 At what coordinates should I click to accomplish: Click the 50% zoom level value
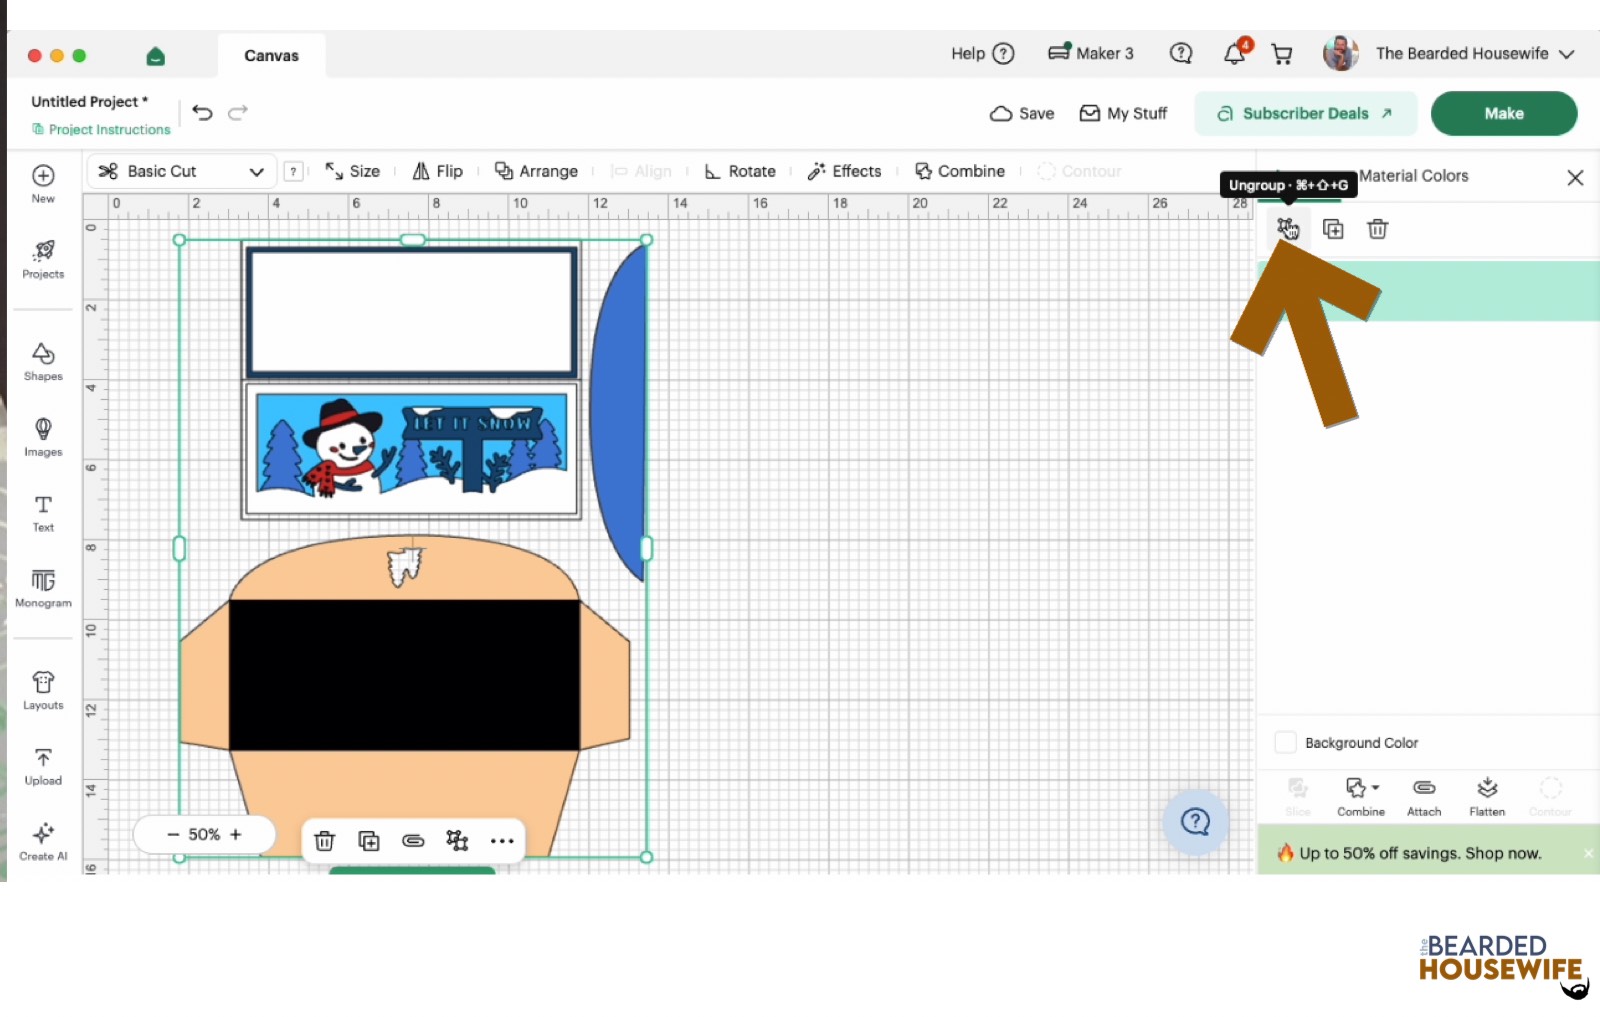point(204,834)
